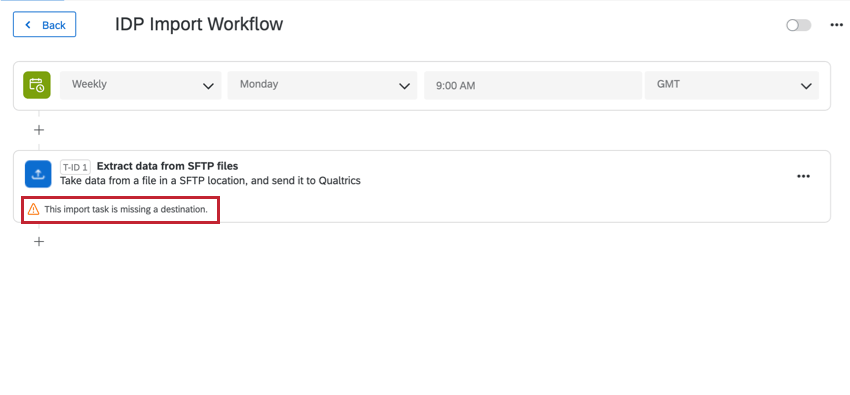Add a step after the schedule trigger
Screen dimensions: 850x395
click(x=39, y=130)
